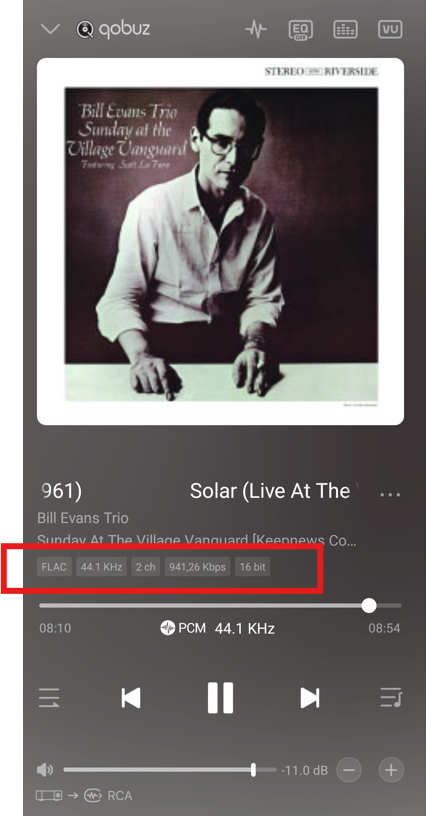Toggle the EQ off button
The image size is (426, 816).
coord(301,30)
